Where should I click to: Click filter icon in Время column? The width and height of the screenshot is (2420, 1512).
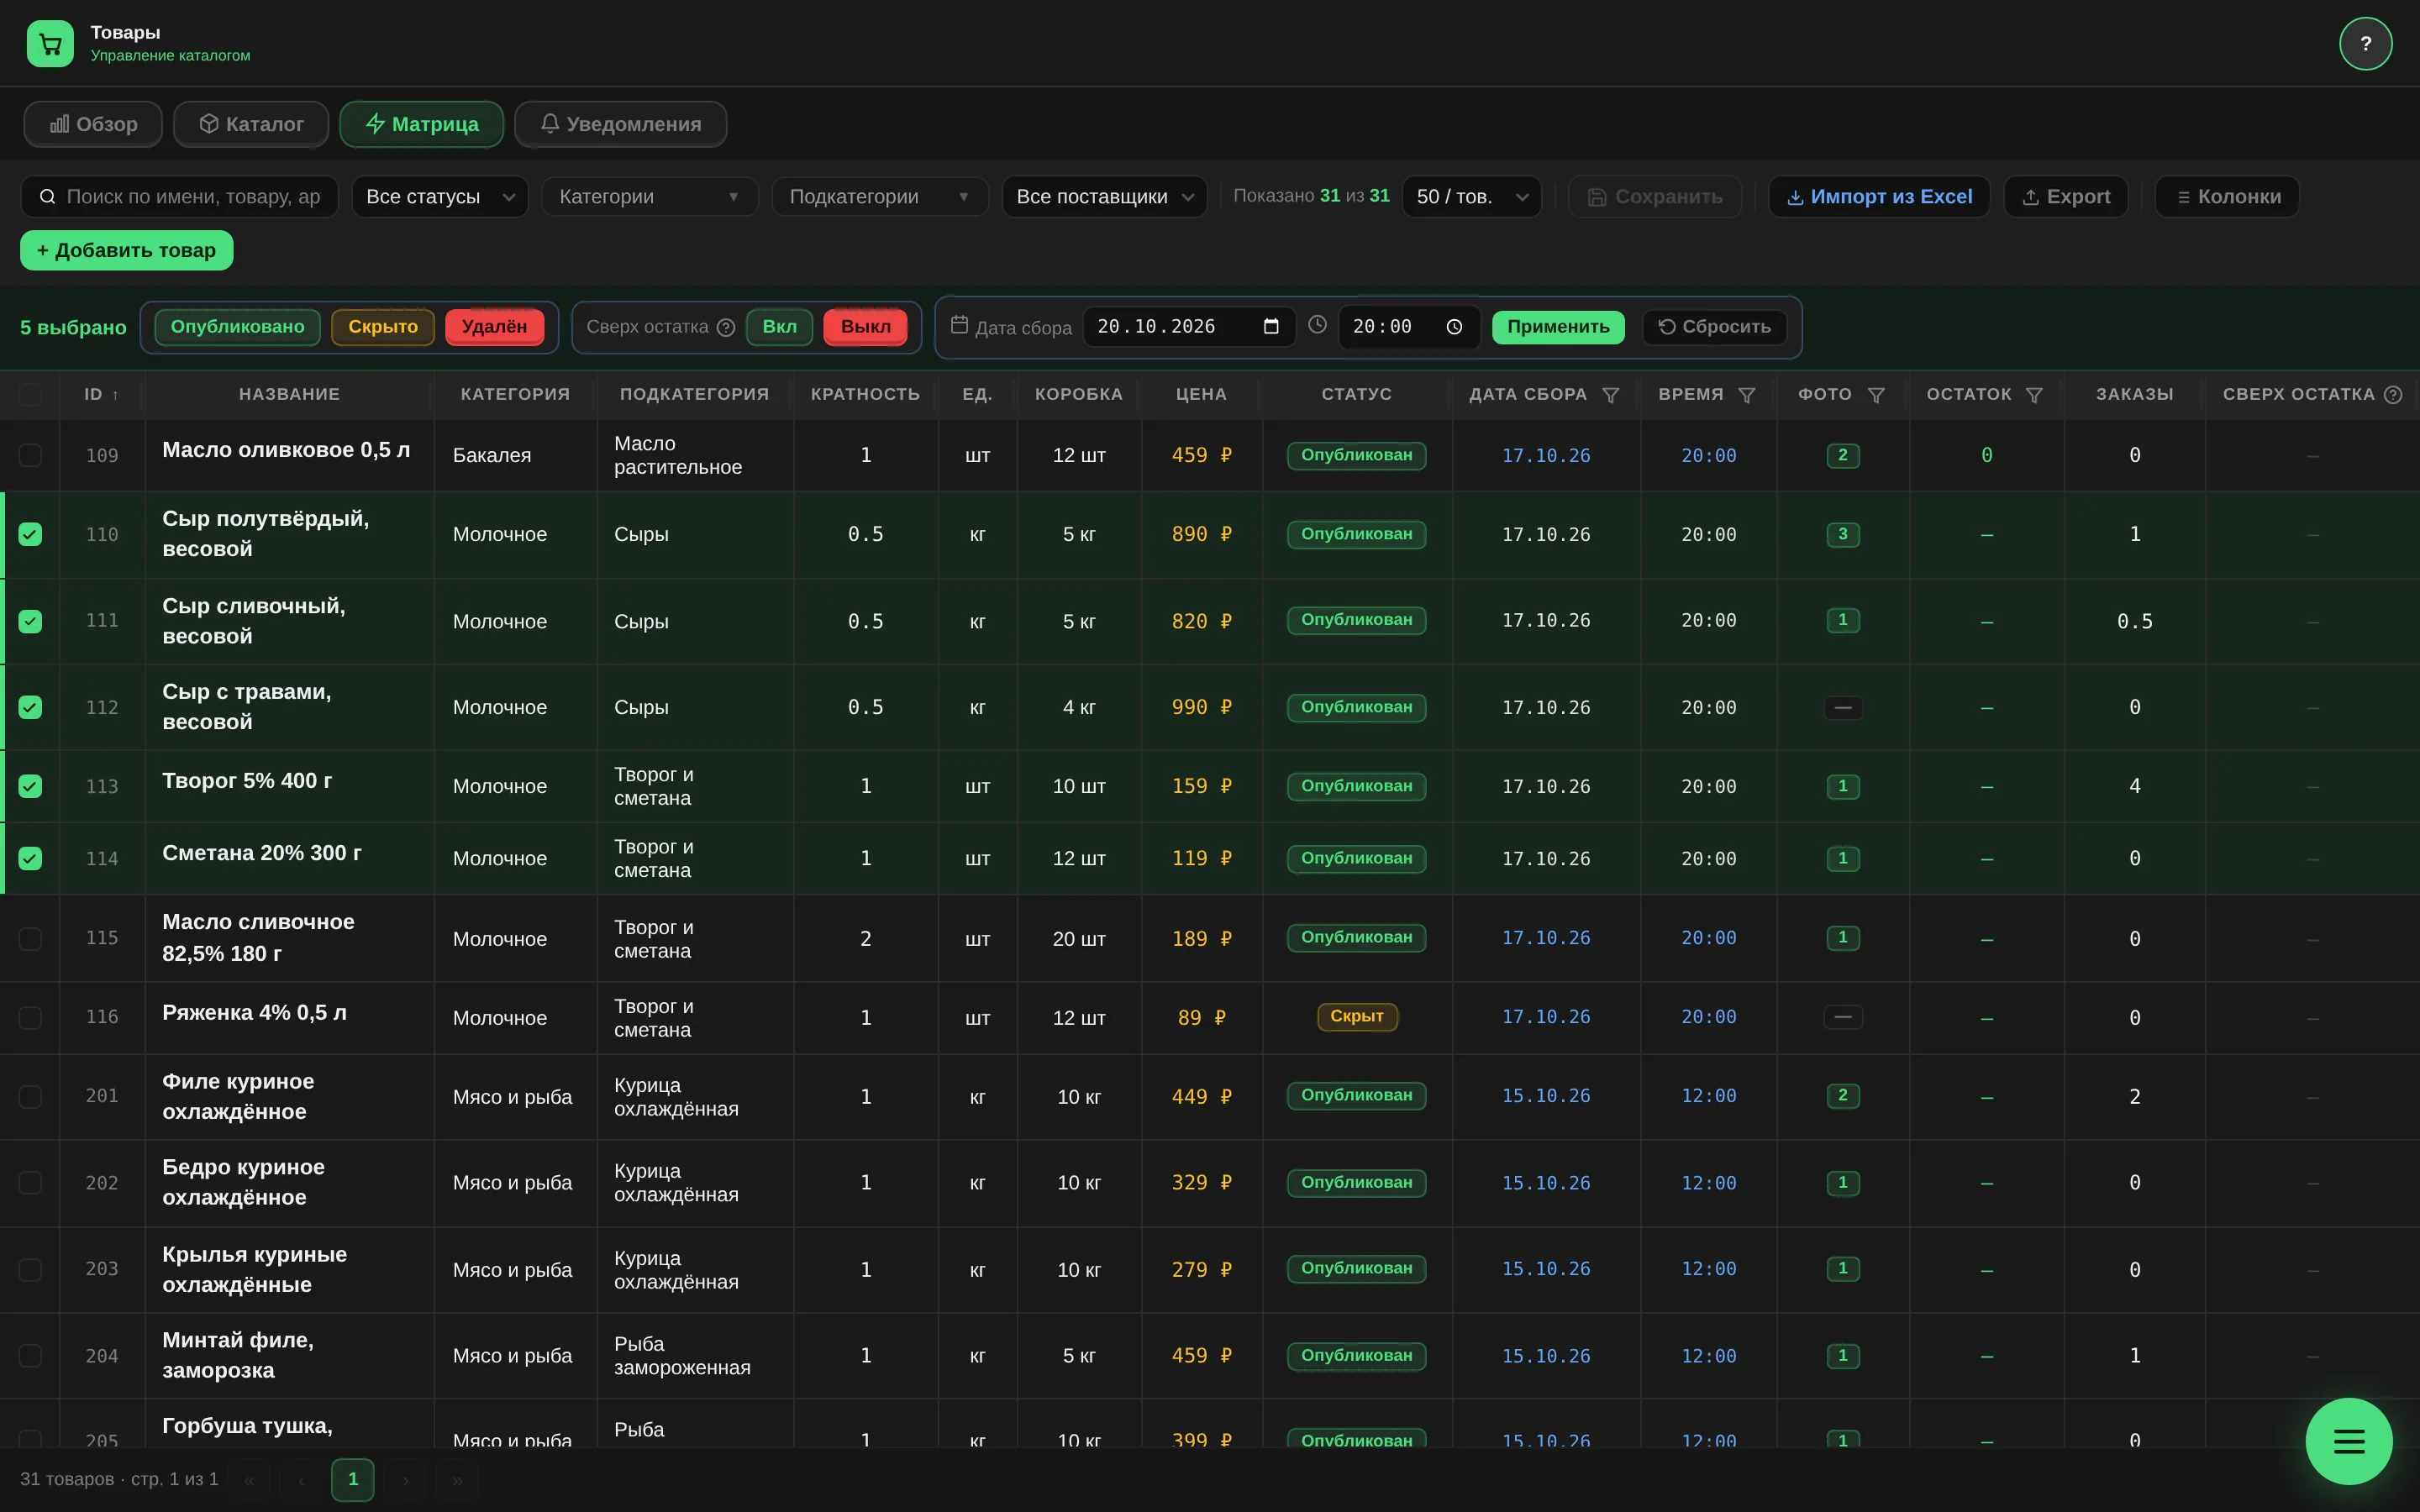click(x=1746, y=395)
